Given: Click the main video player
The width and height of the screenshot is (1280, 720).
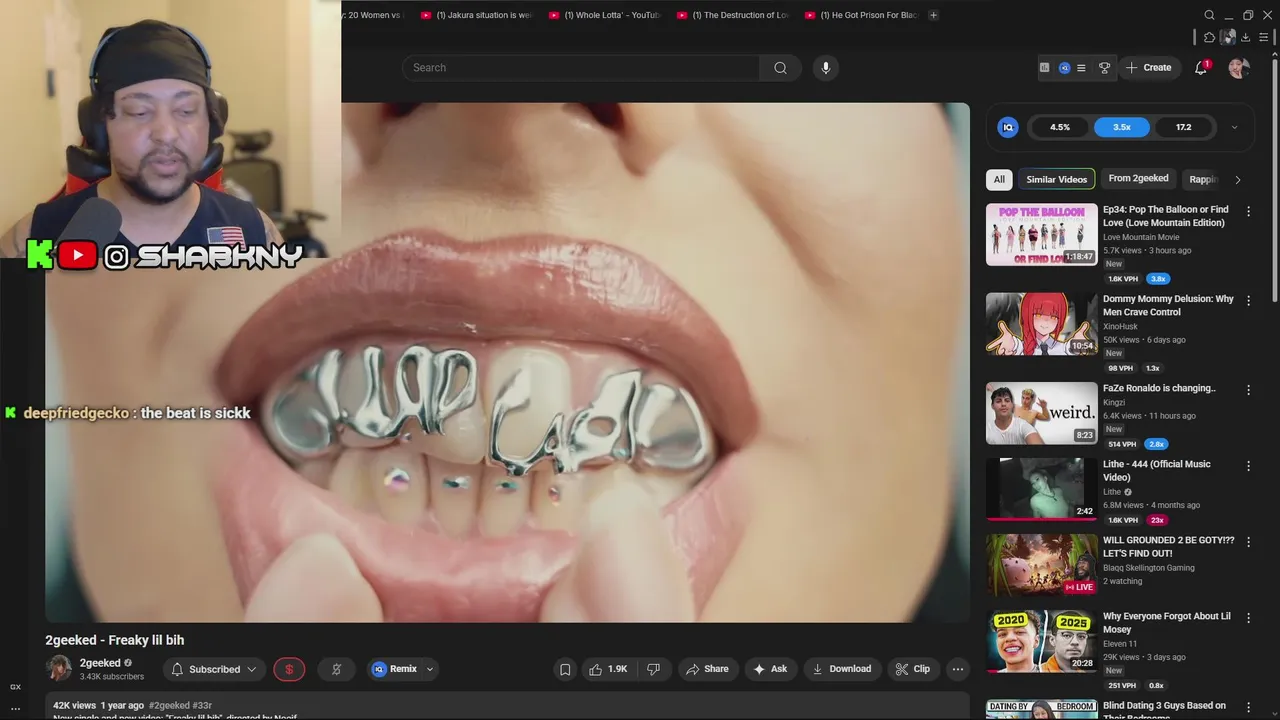Looking at the screenshot, I should pos(507,362).
